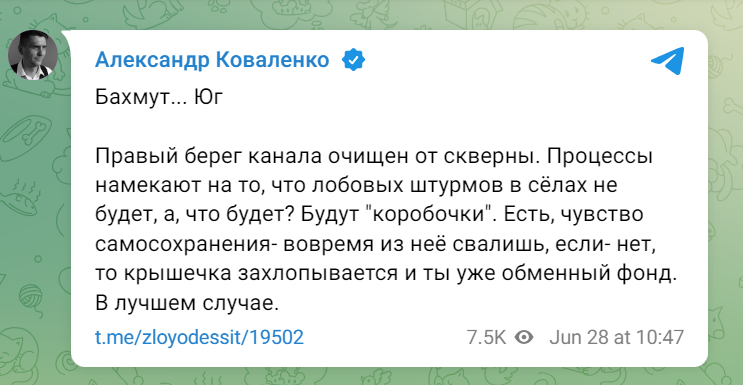Click the 7.5K view count
743x385 pixels.
(x=486, y=338)
